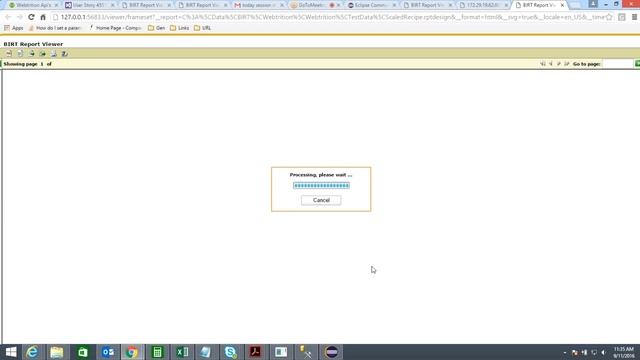Go to the next report page

coord(559,64)
